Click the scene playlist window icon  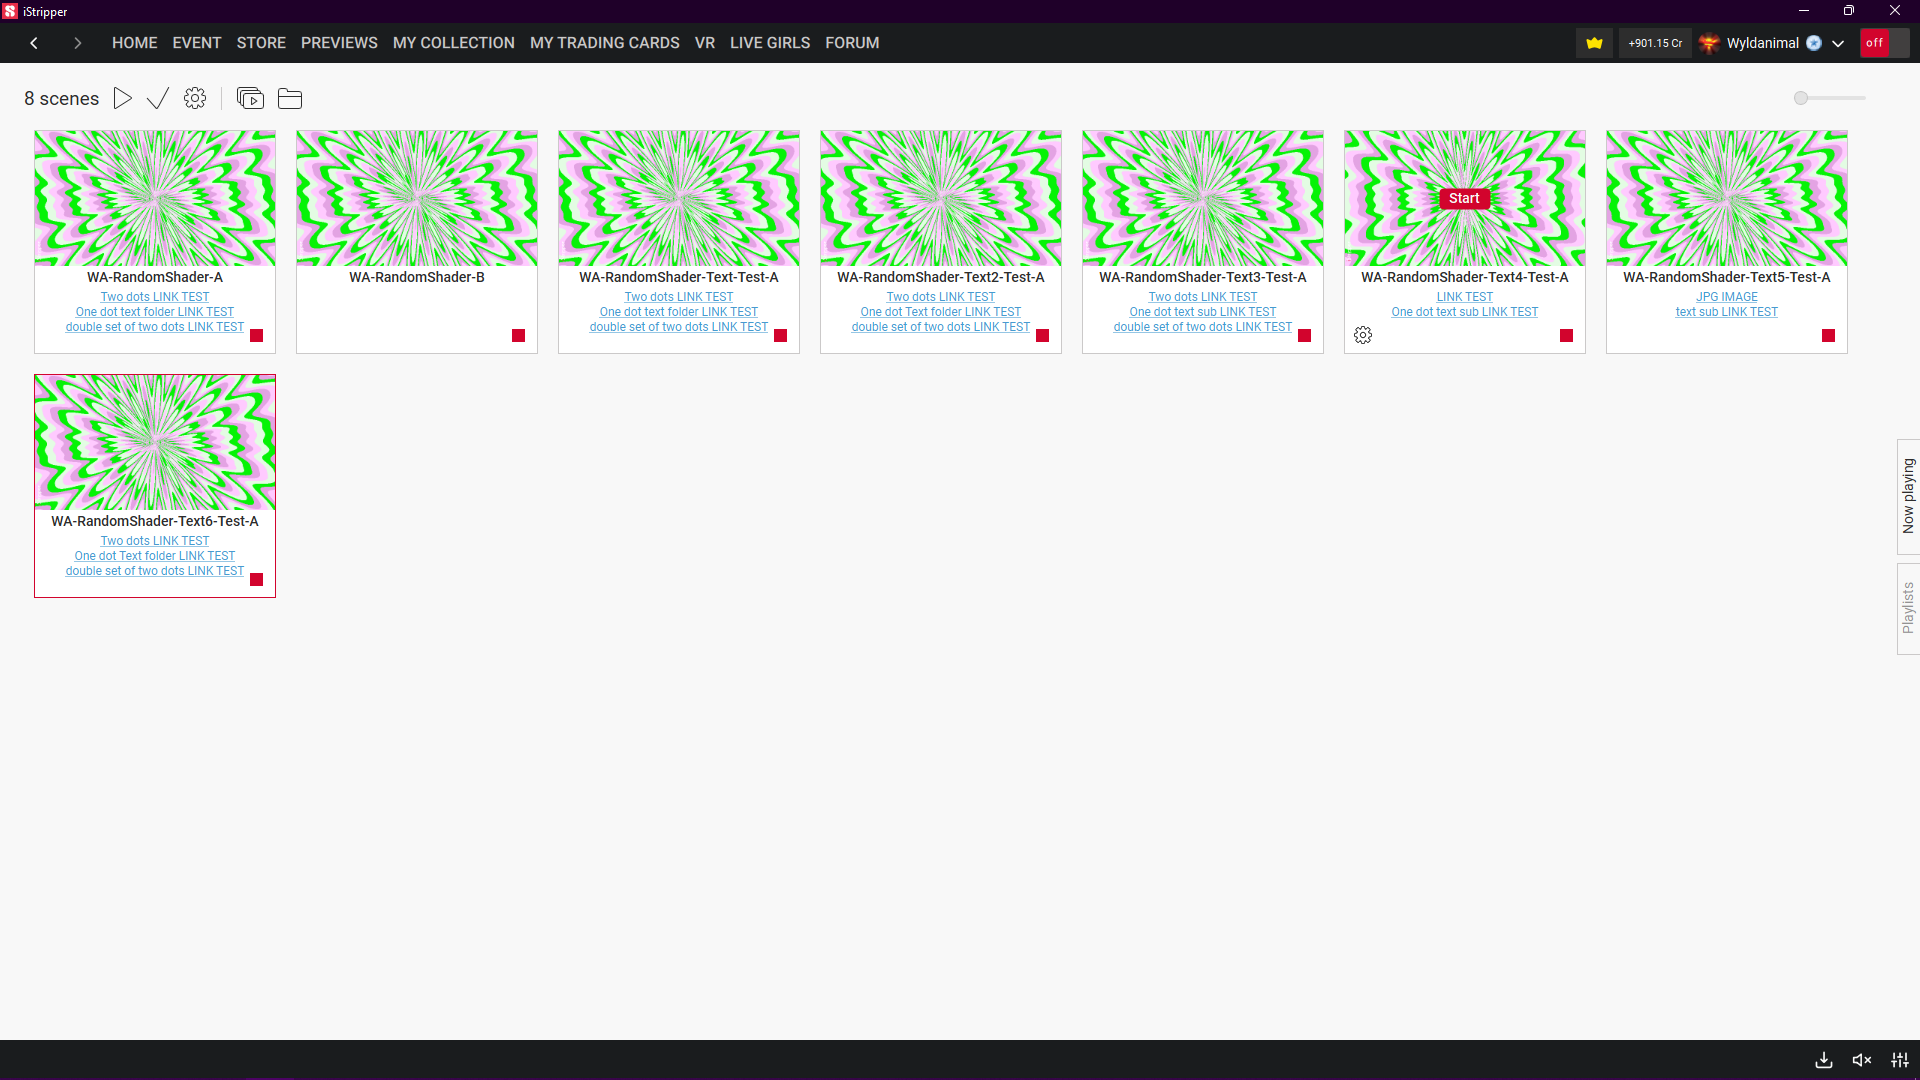250,98
